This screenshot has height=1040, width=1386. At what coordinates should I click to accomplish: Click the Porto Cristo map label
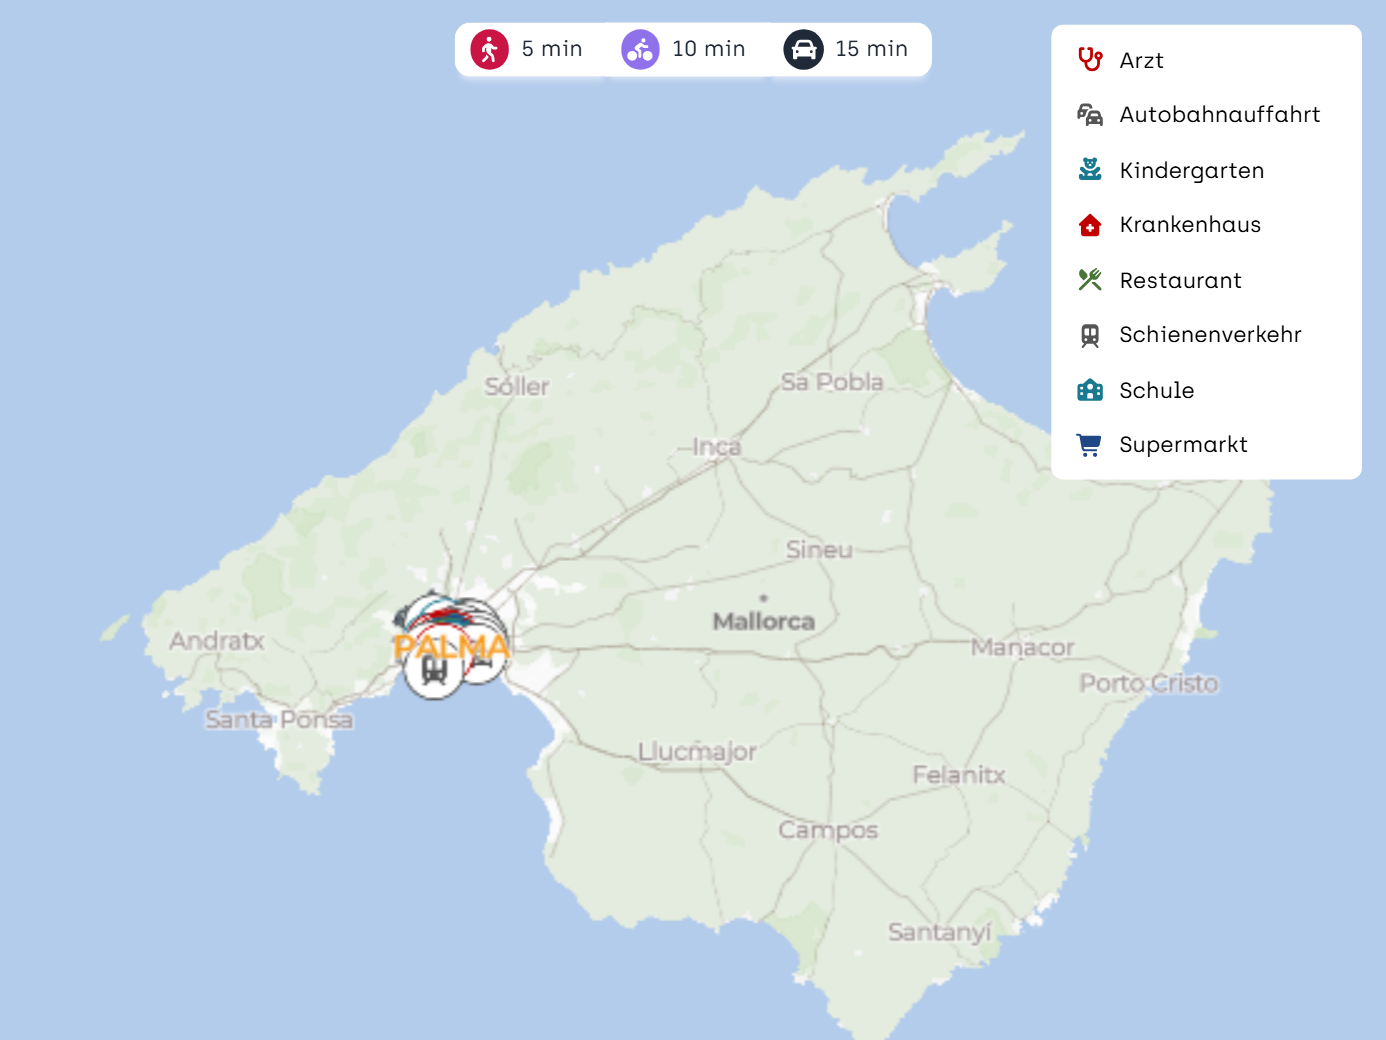pos(1148,684)
